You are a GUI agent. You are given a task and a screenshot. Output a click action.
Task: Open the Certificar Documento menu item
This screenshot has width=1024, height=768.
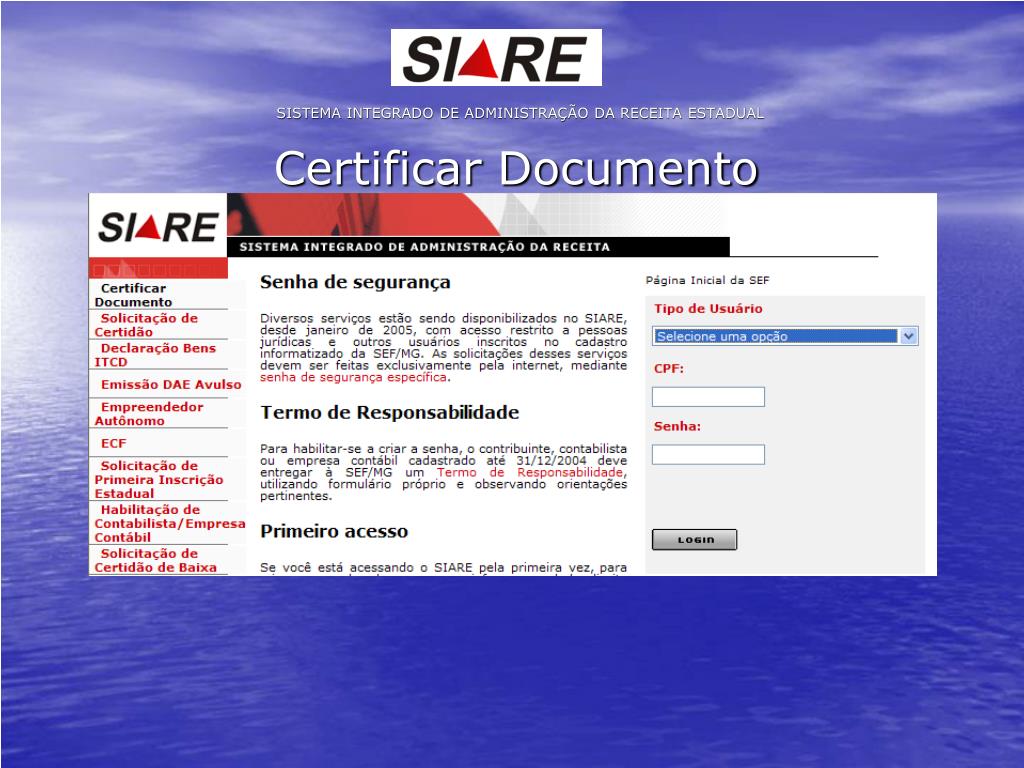133,295
